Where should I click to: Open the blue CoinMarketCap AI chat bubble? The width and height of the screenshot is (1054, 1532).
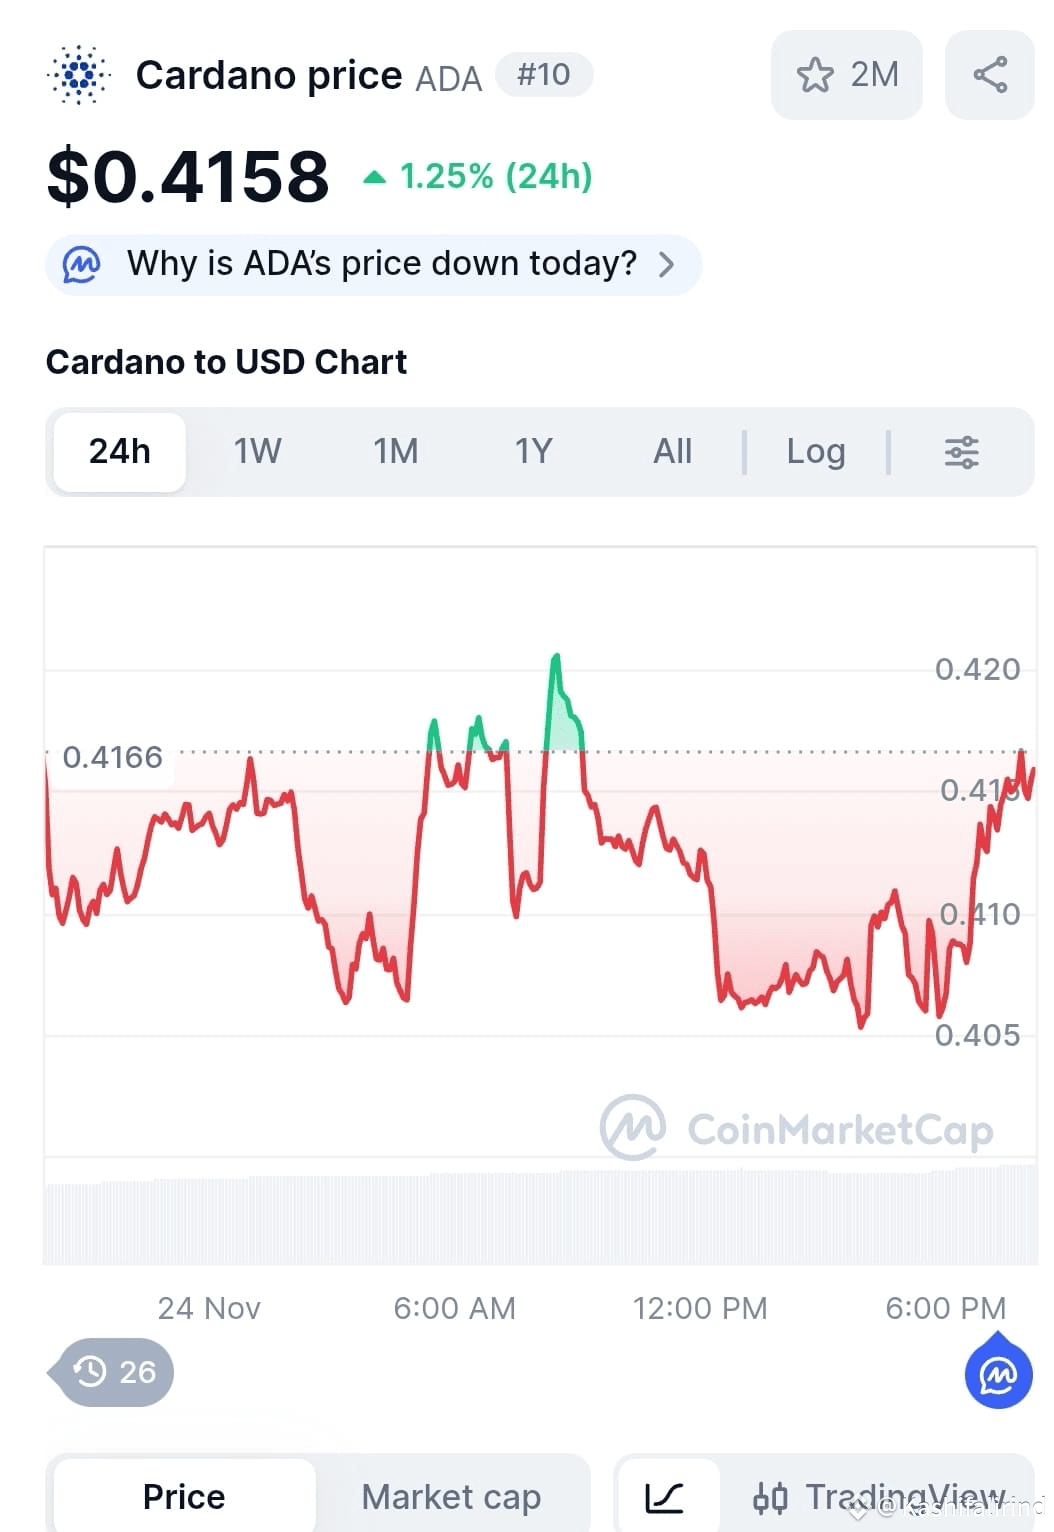click(x=999, y=1374)
